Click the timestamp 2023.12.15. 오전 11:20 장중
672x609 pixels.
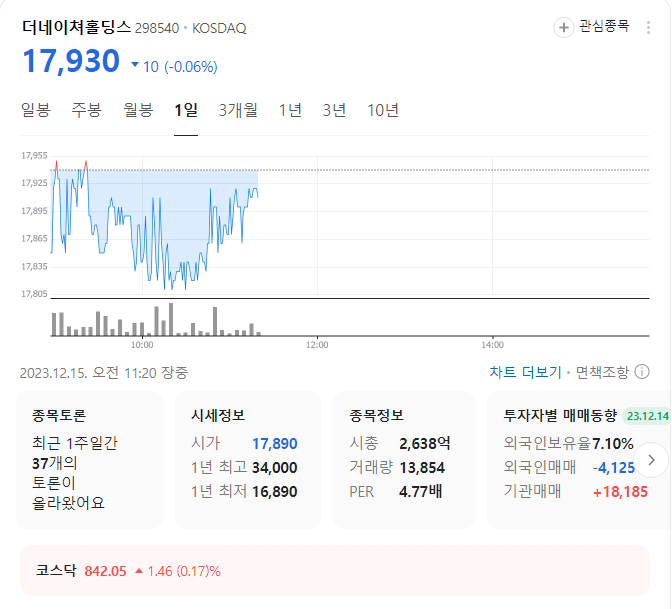[x=104, y=373]
